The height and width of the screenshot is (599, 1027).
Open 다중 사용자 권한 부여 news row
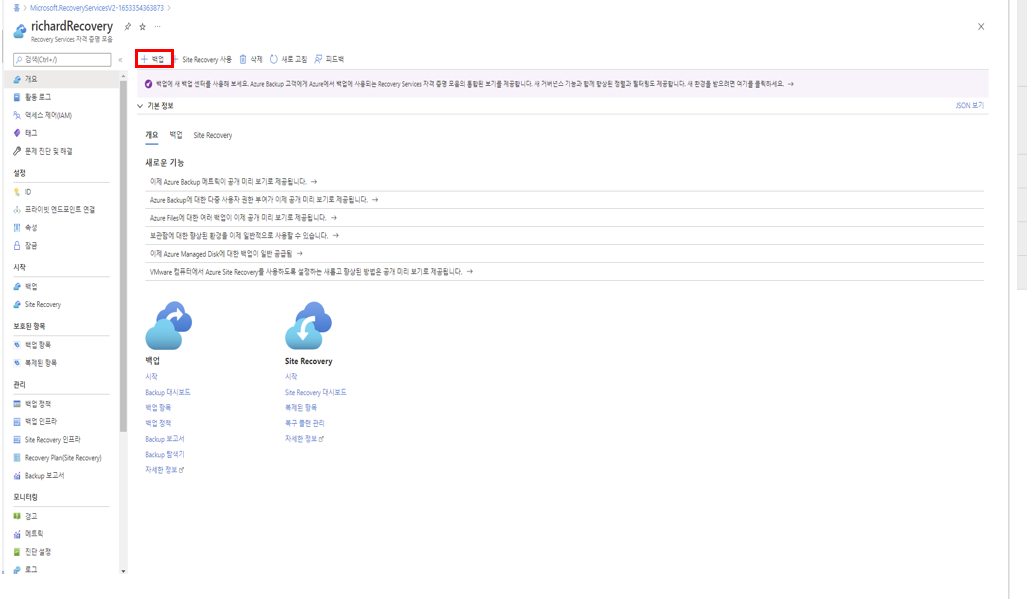pos(565,200)
